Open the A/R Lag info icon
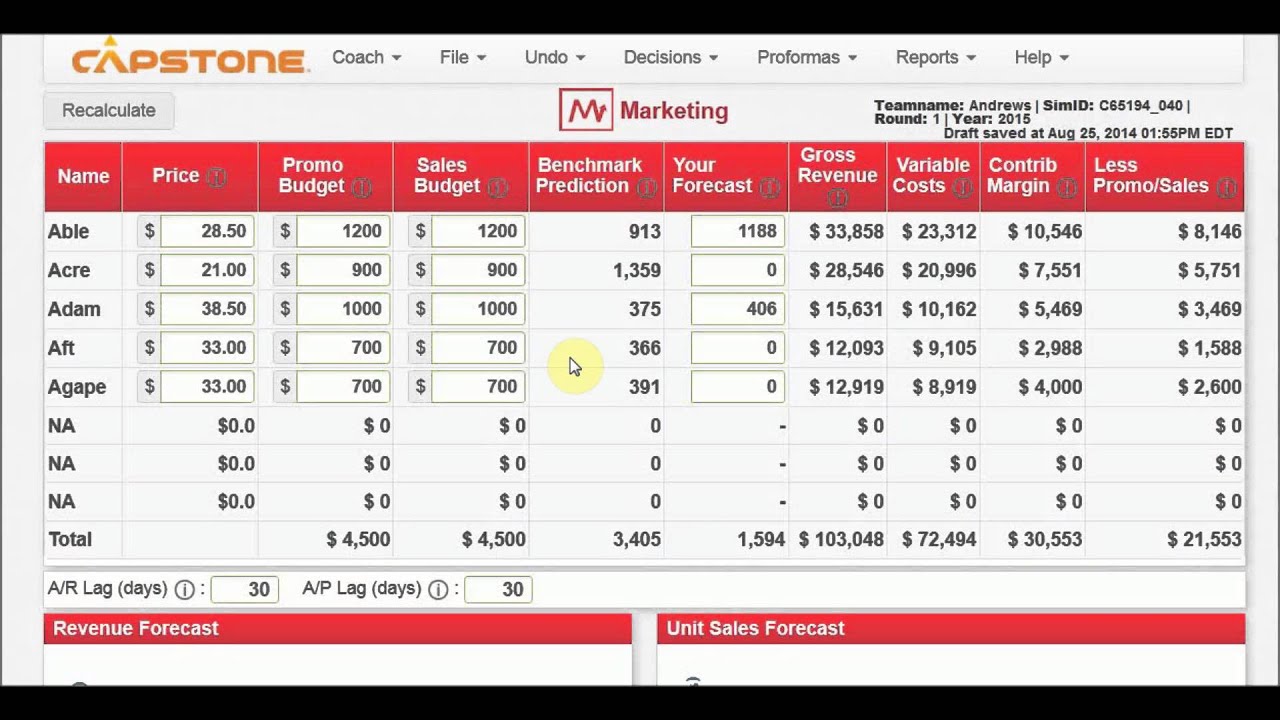 click(x=184, y=590)
